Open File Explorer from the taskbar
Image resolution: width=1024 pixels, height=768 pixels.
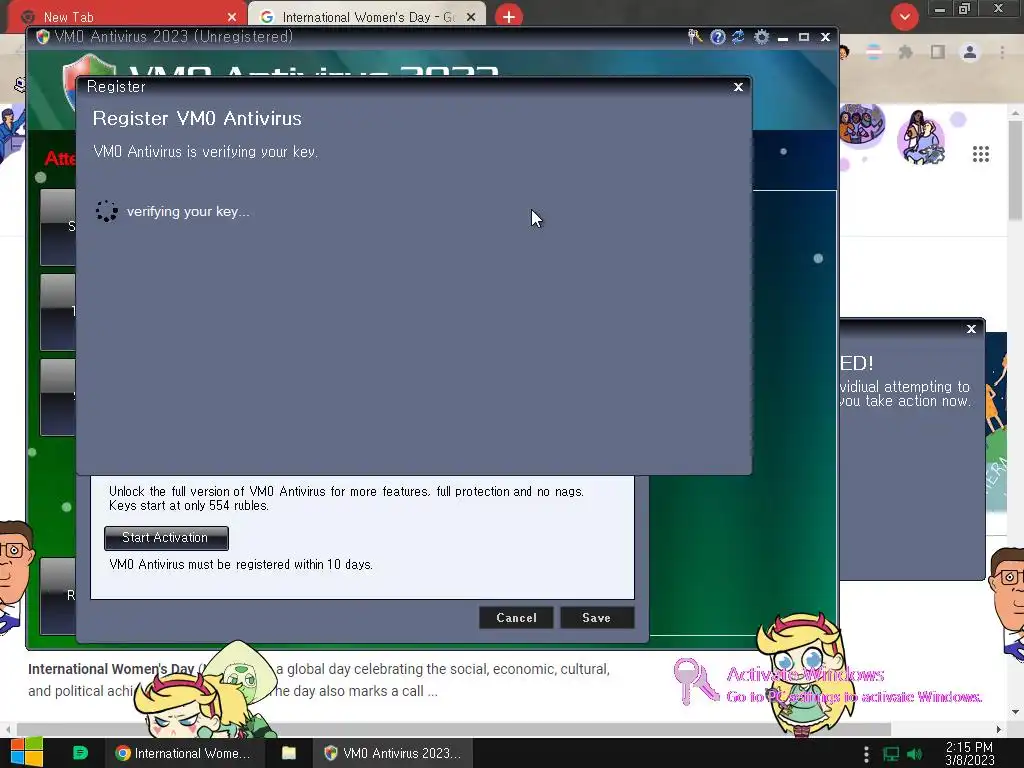point(289,753)
